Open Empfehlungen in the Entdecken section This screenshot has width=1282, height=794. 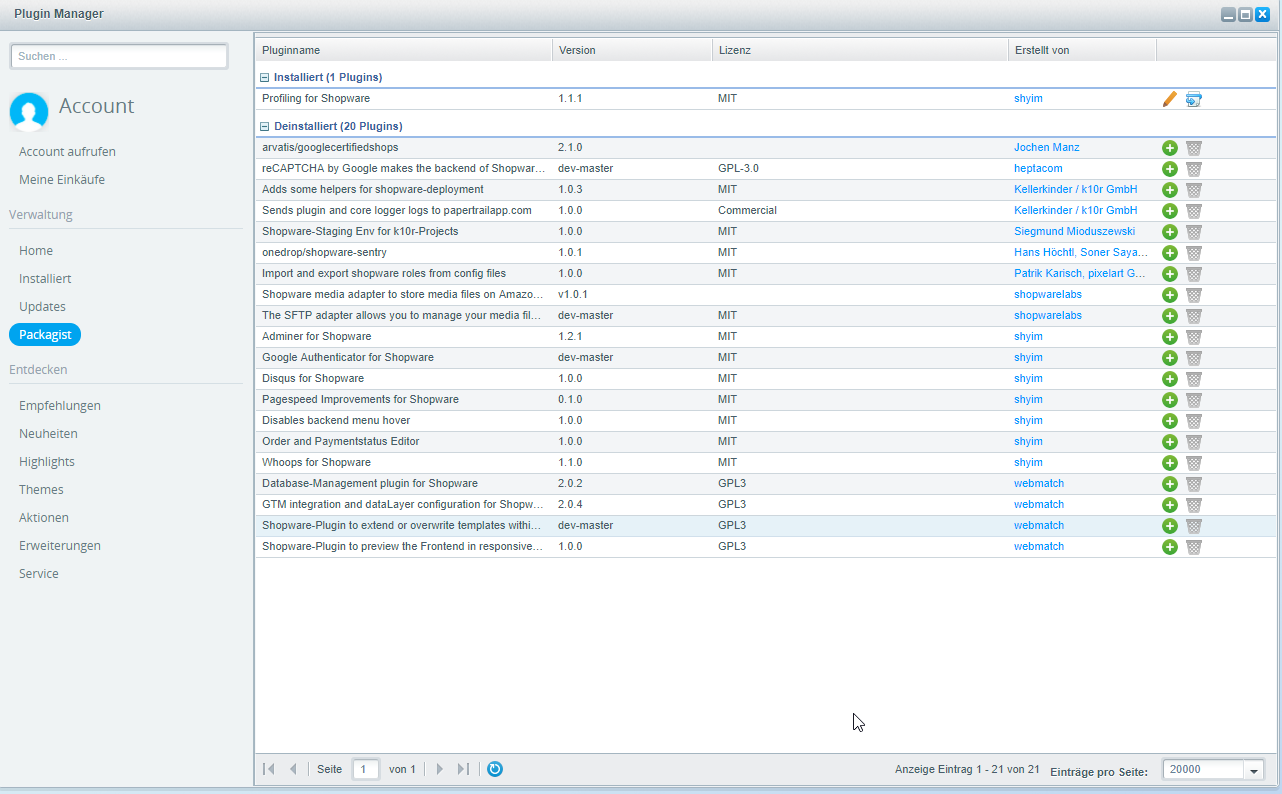pos(60,406)
